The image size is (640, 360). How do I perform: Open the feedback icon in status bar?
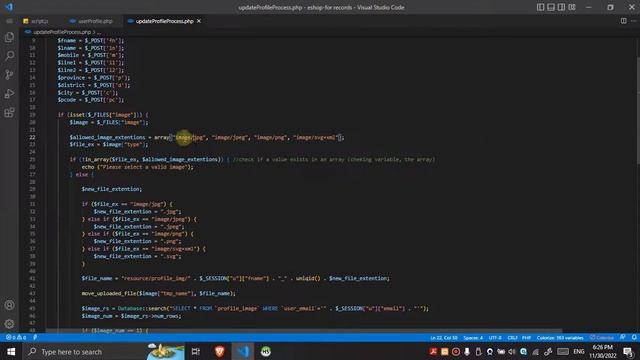(623, 338)
